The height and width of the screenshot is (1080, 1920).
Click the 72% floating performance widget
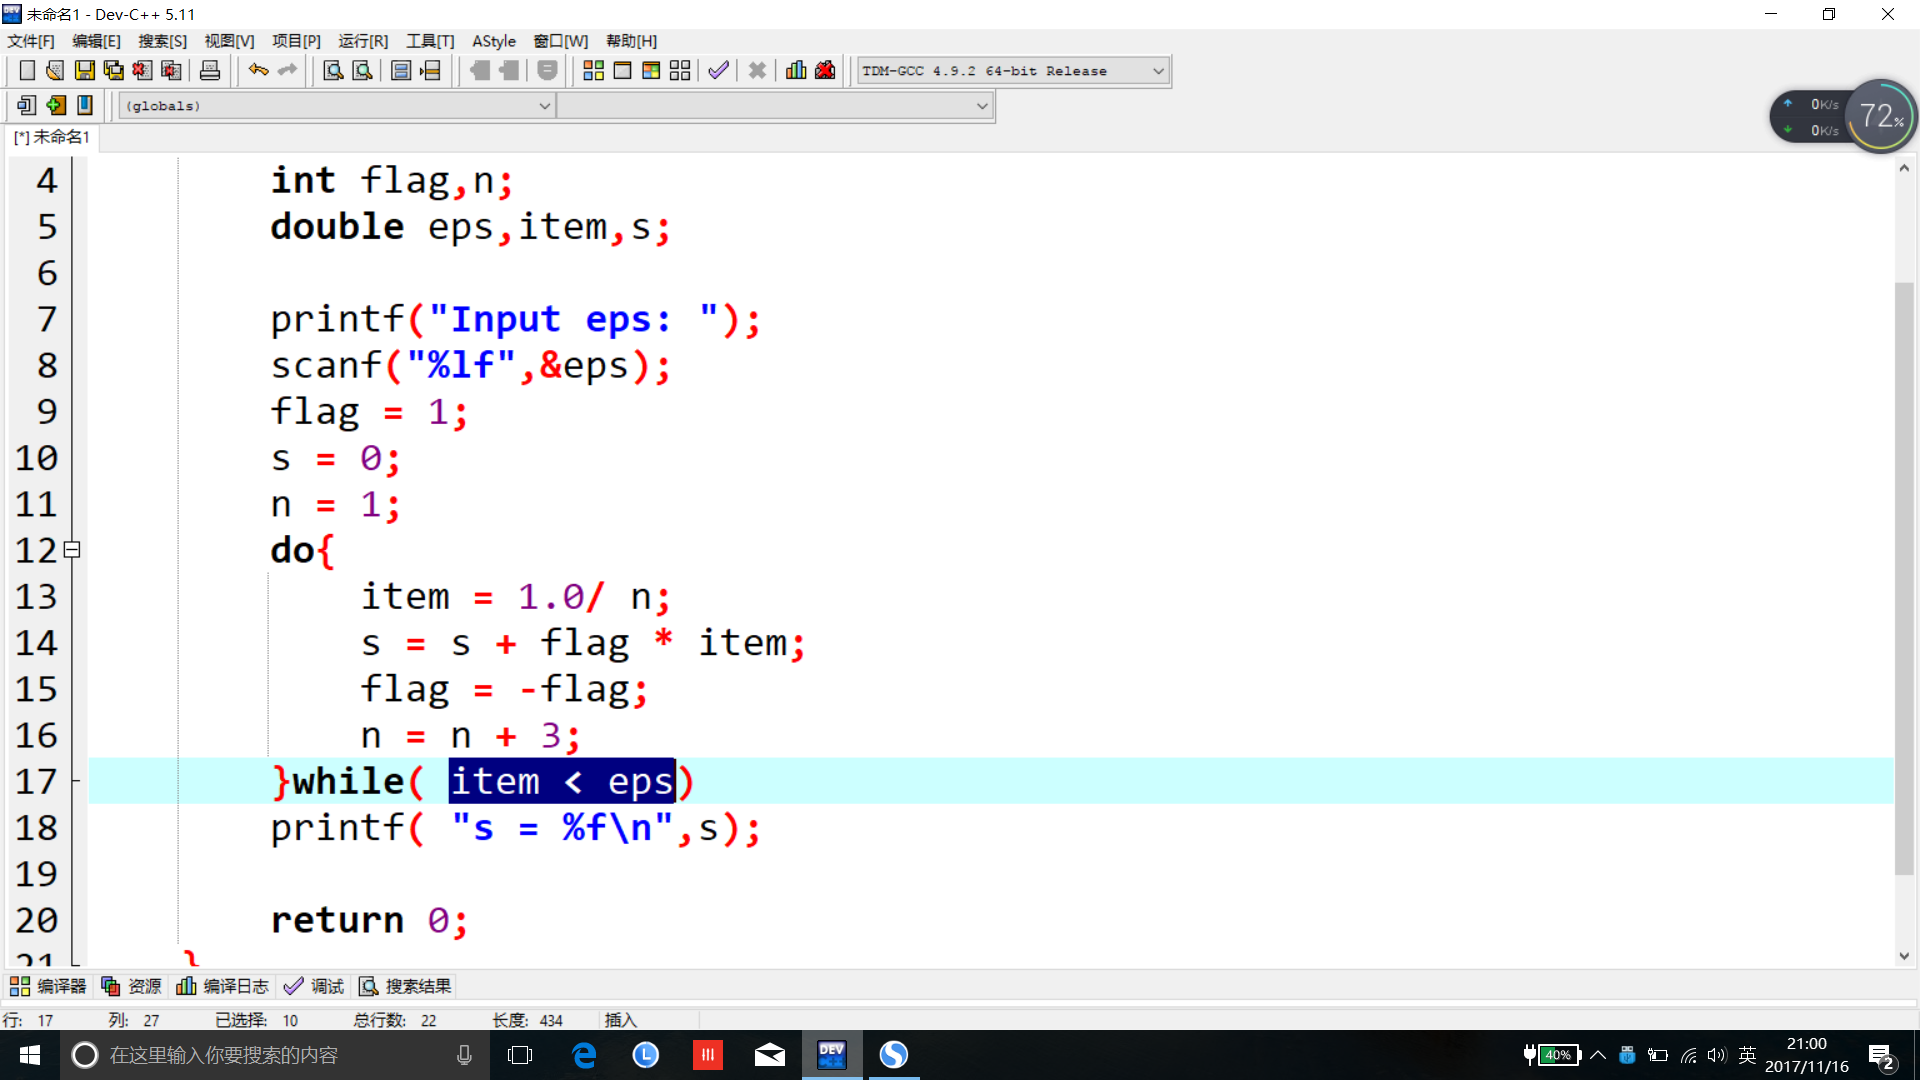pyautogui.click(x=1880, y=117)
